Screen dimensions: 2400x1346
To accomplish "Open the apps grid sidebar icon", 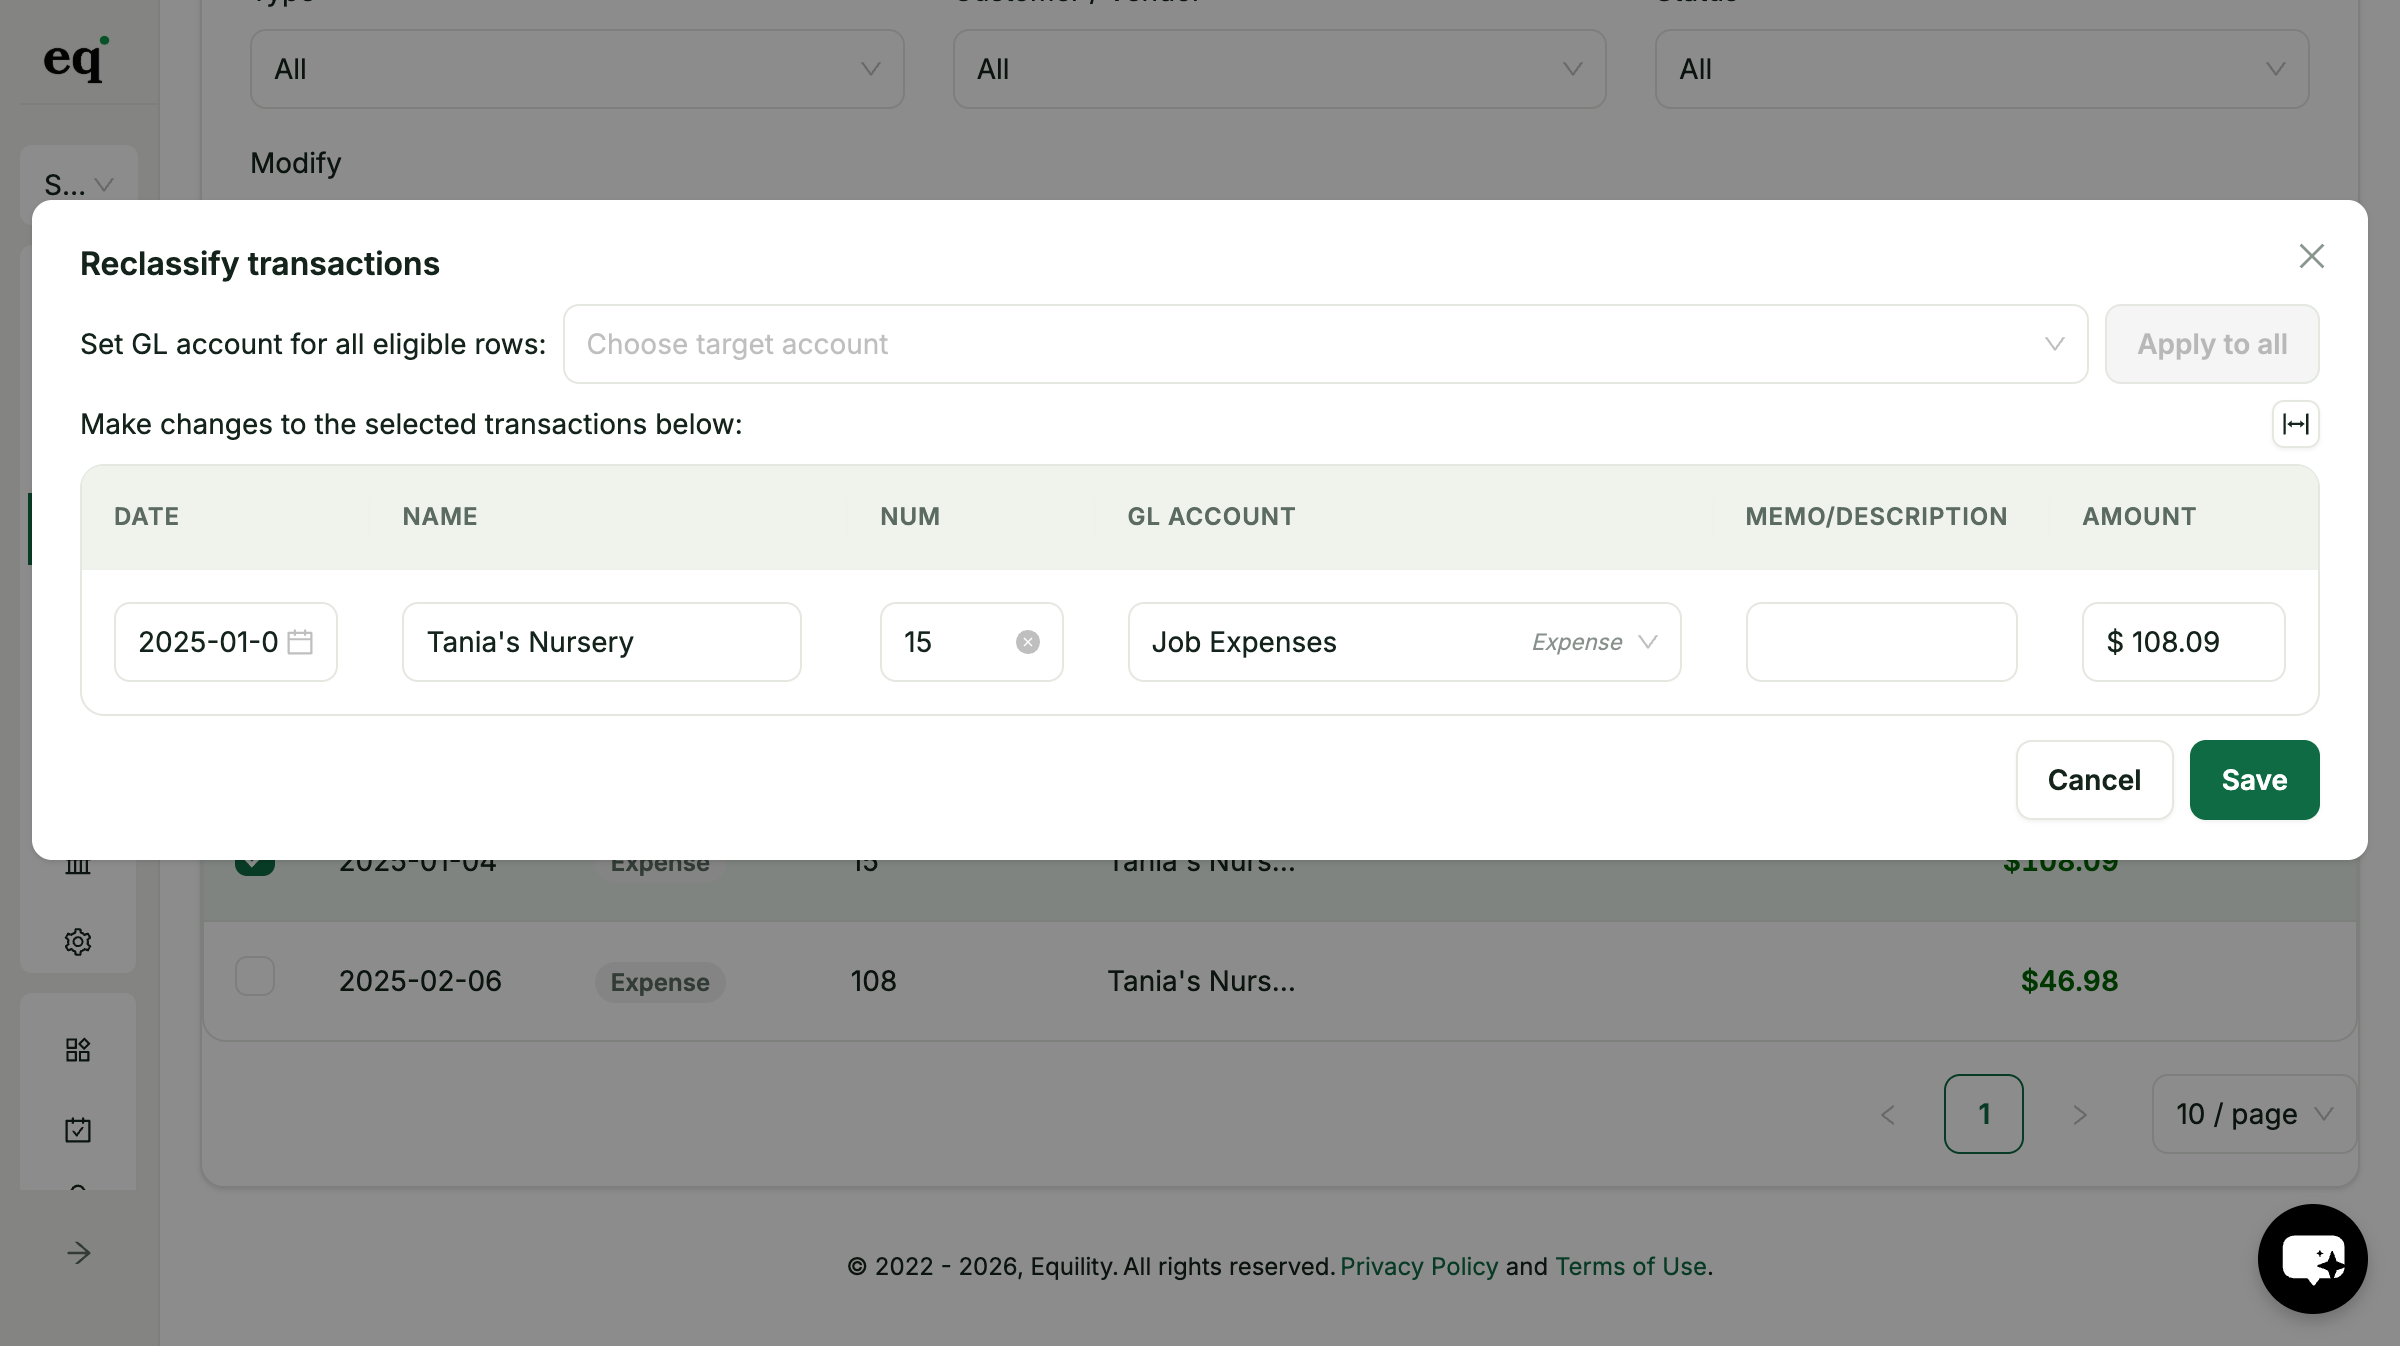I will 78,1049.
